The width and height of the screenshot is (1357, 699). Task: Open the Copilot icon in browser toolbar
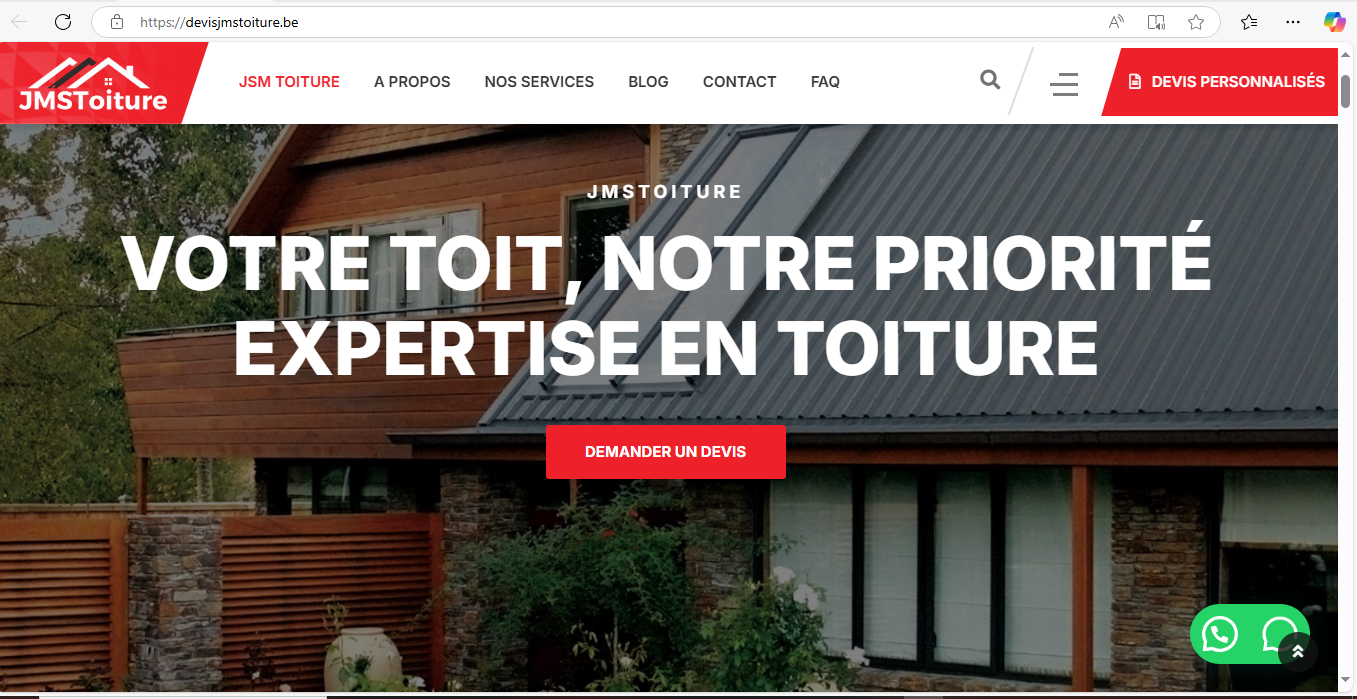click(1334, 21)
